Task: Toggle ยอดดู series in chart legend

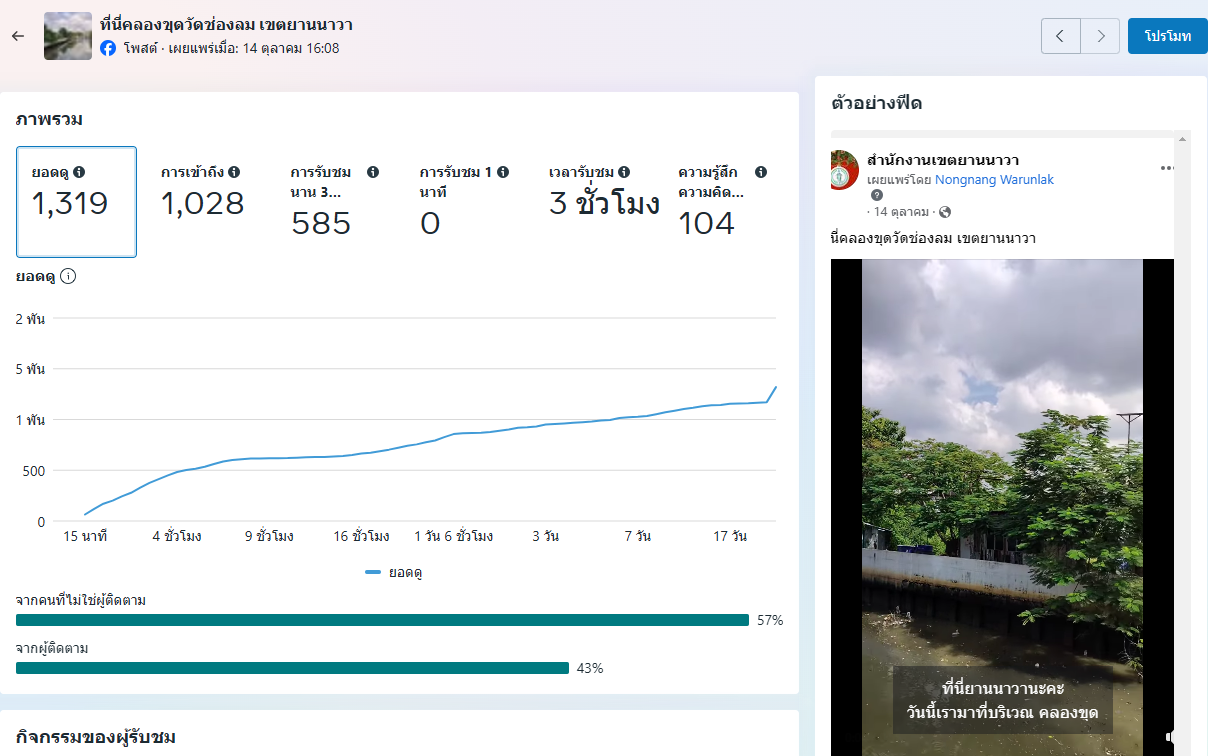Action: click(x=393, y=572)
